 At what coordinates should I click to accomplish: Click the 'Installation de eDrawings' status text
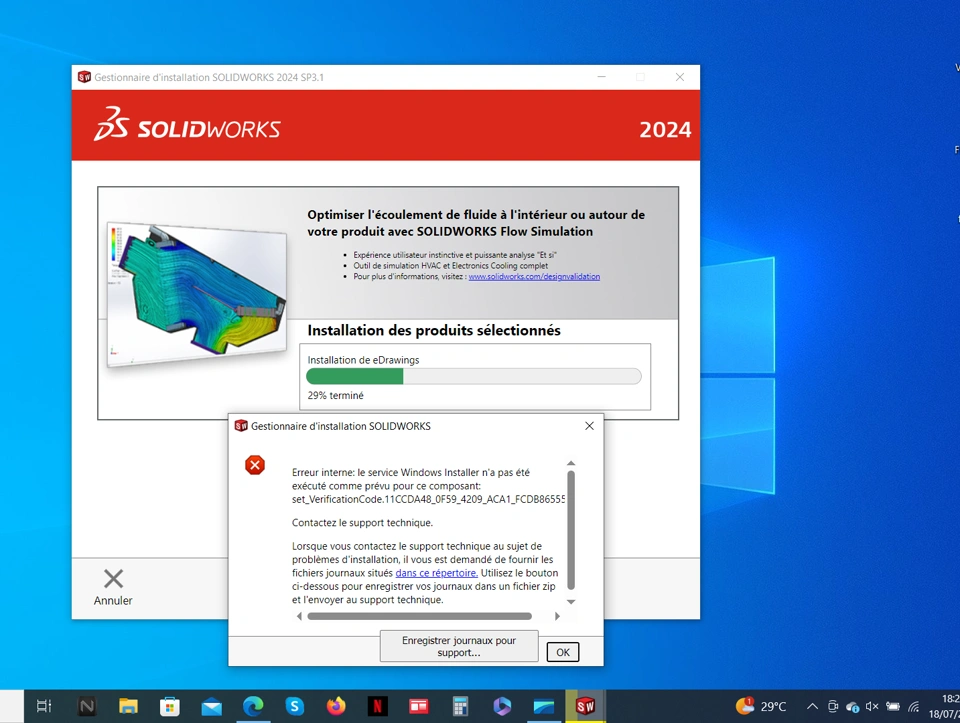coord(363,360)
